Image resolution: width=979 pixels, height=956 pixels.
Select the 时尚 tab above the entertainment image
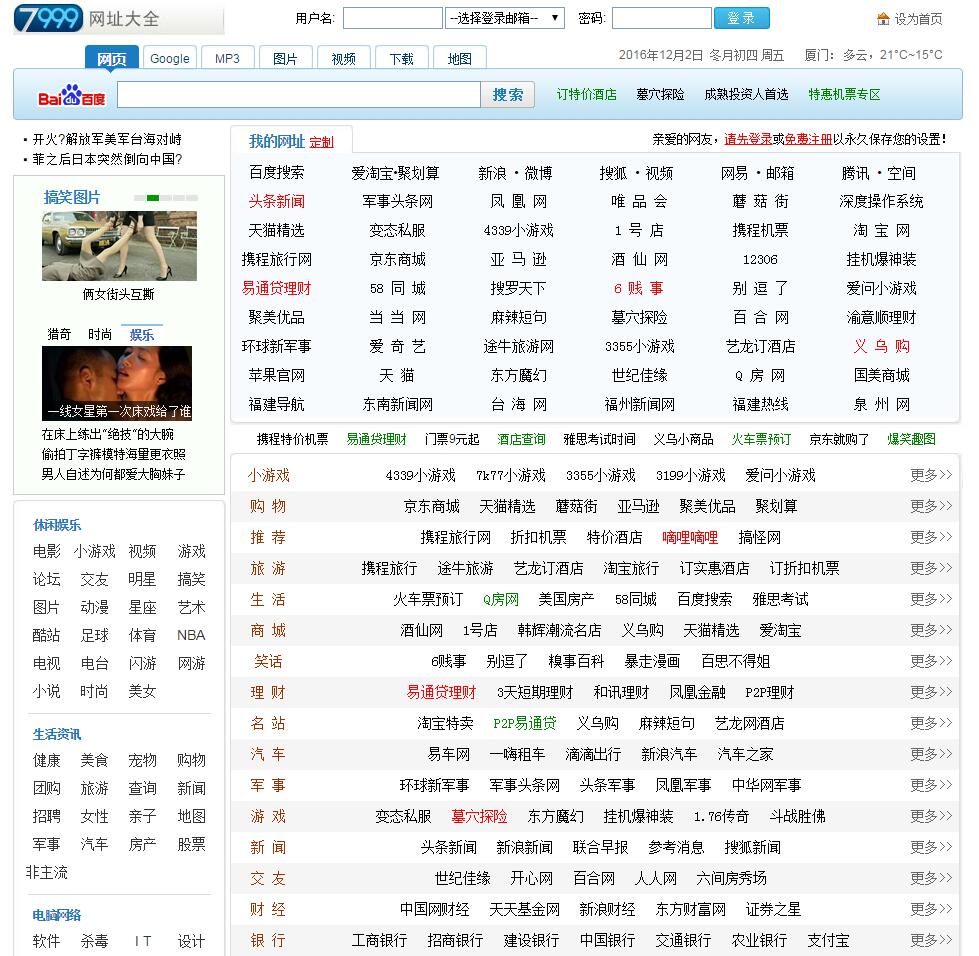tap(100, 335)
